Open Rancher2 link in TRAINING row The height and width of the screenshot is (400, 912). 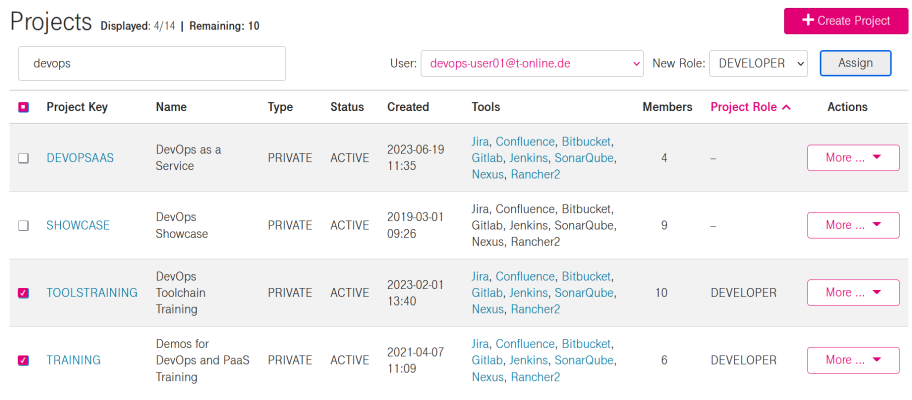point(535,376)
